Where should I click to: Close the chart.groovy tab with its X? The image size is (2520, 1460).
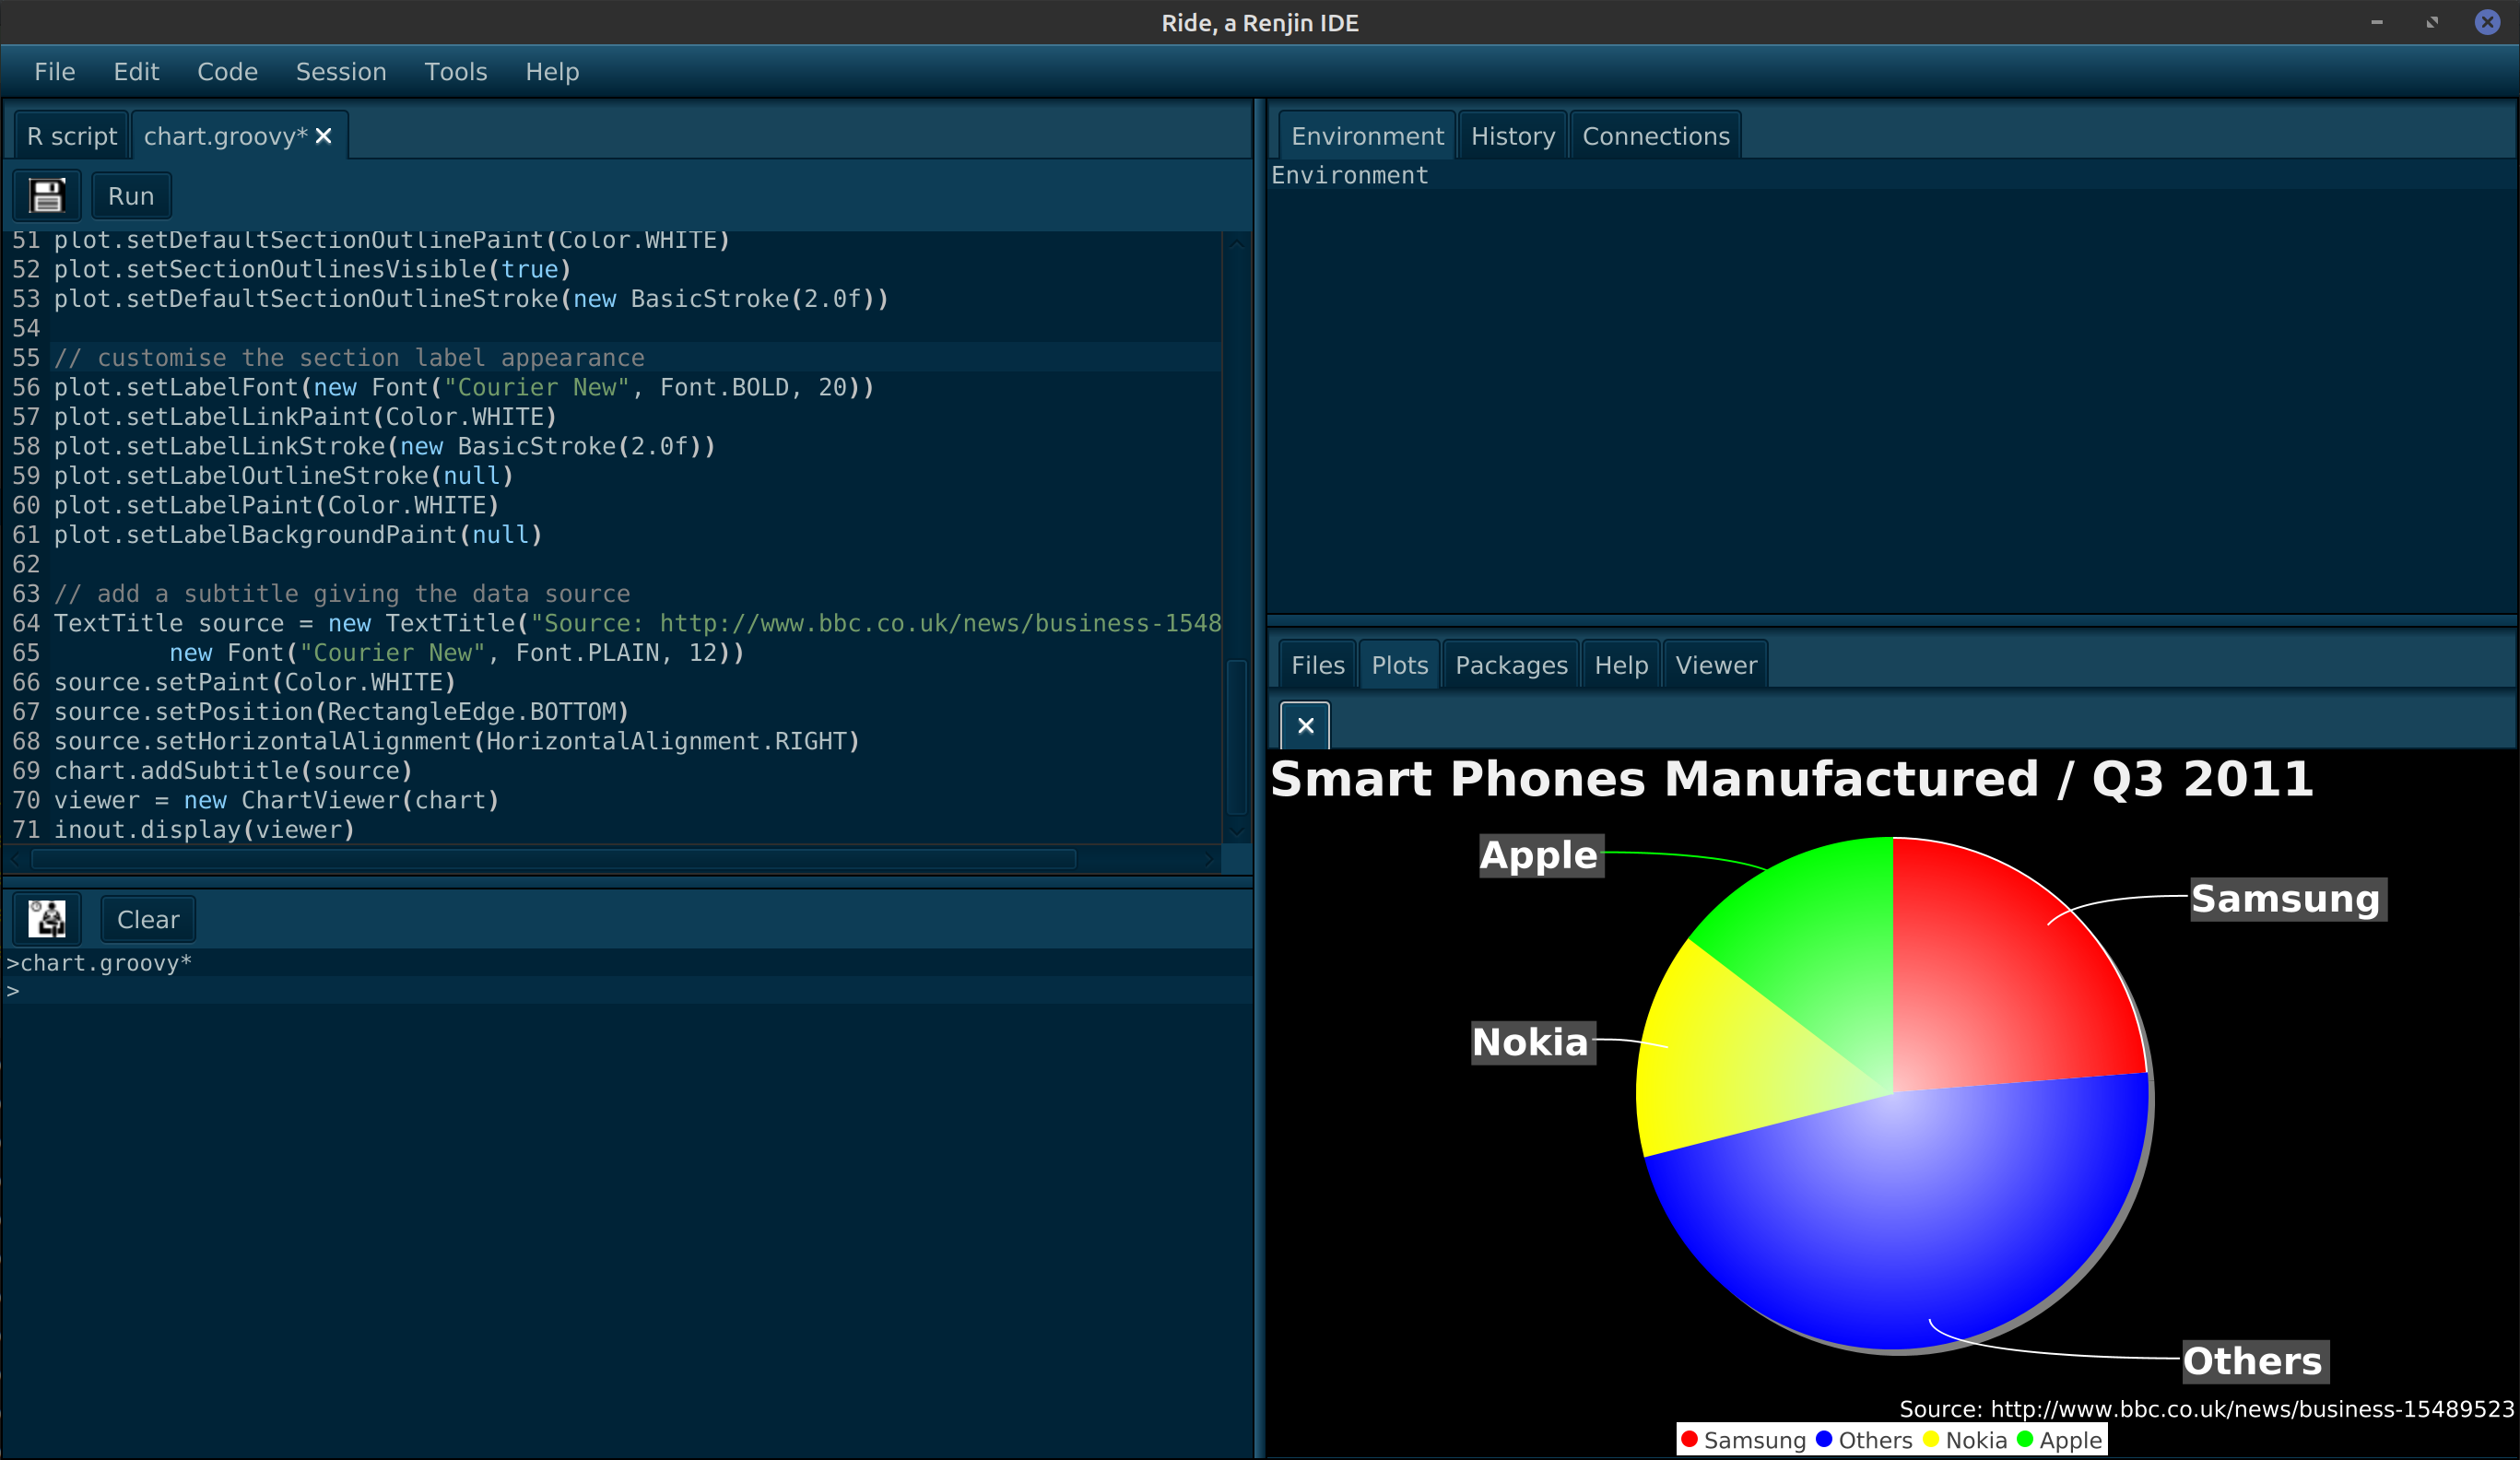pos(324,136)
